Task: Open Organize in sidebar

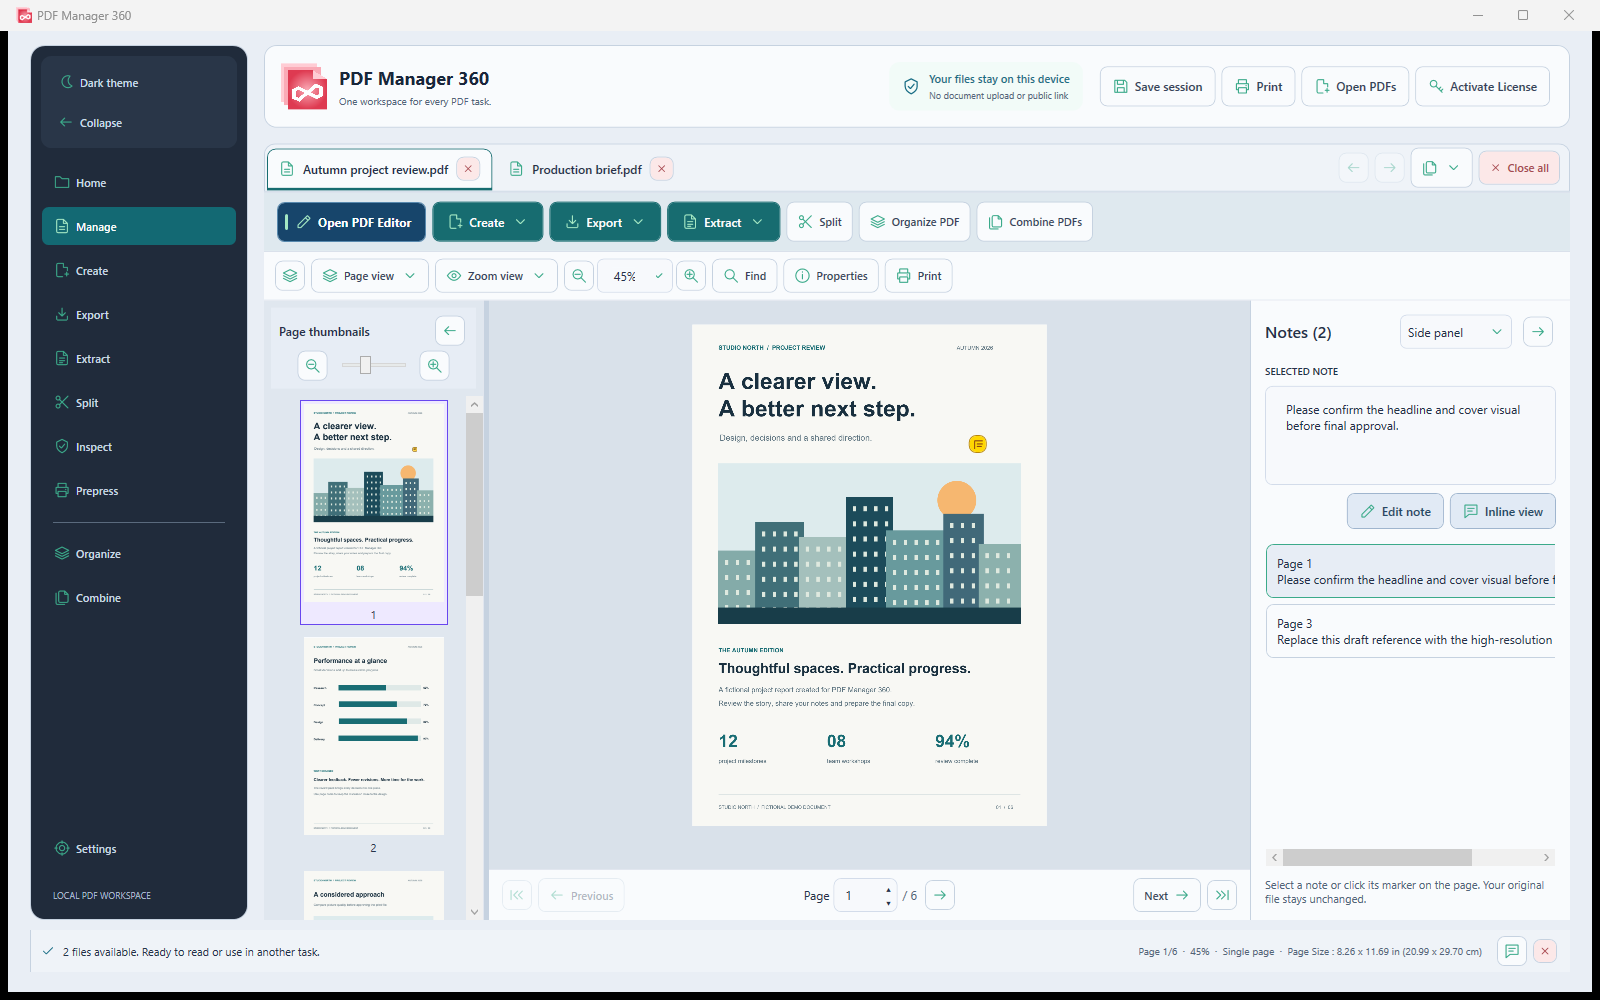Action: pyautogui.click(x=139, y=554)
